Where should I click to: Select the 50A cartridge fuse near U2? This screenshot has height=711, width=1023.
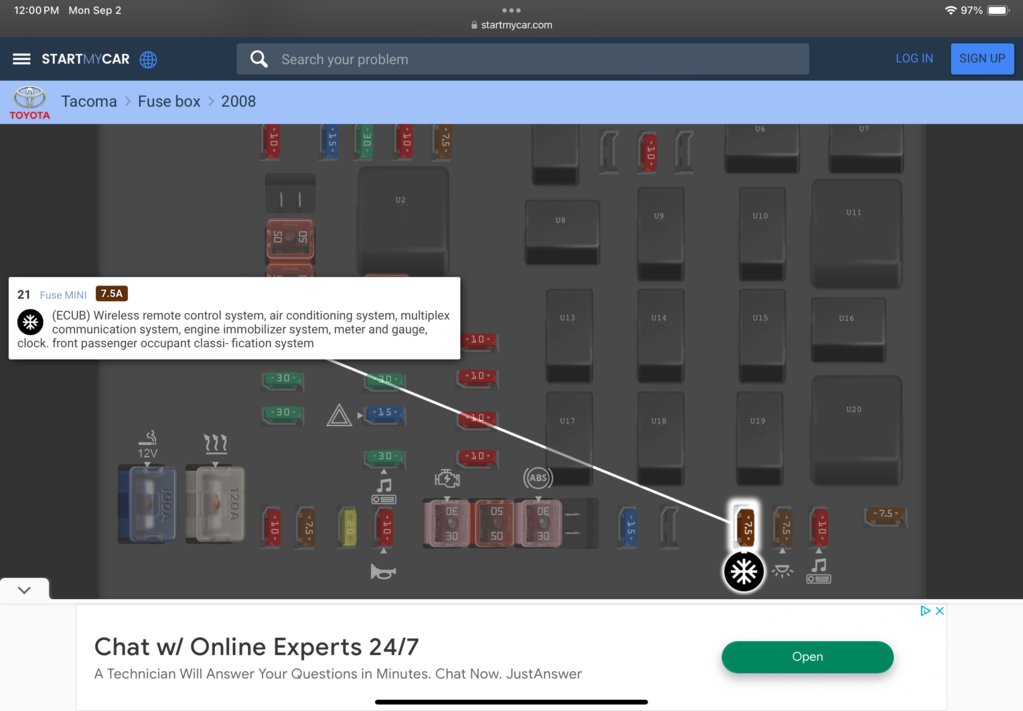click(290, 239)
